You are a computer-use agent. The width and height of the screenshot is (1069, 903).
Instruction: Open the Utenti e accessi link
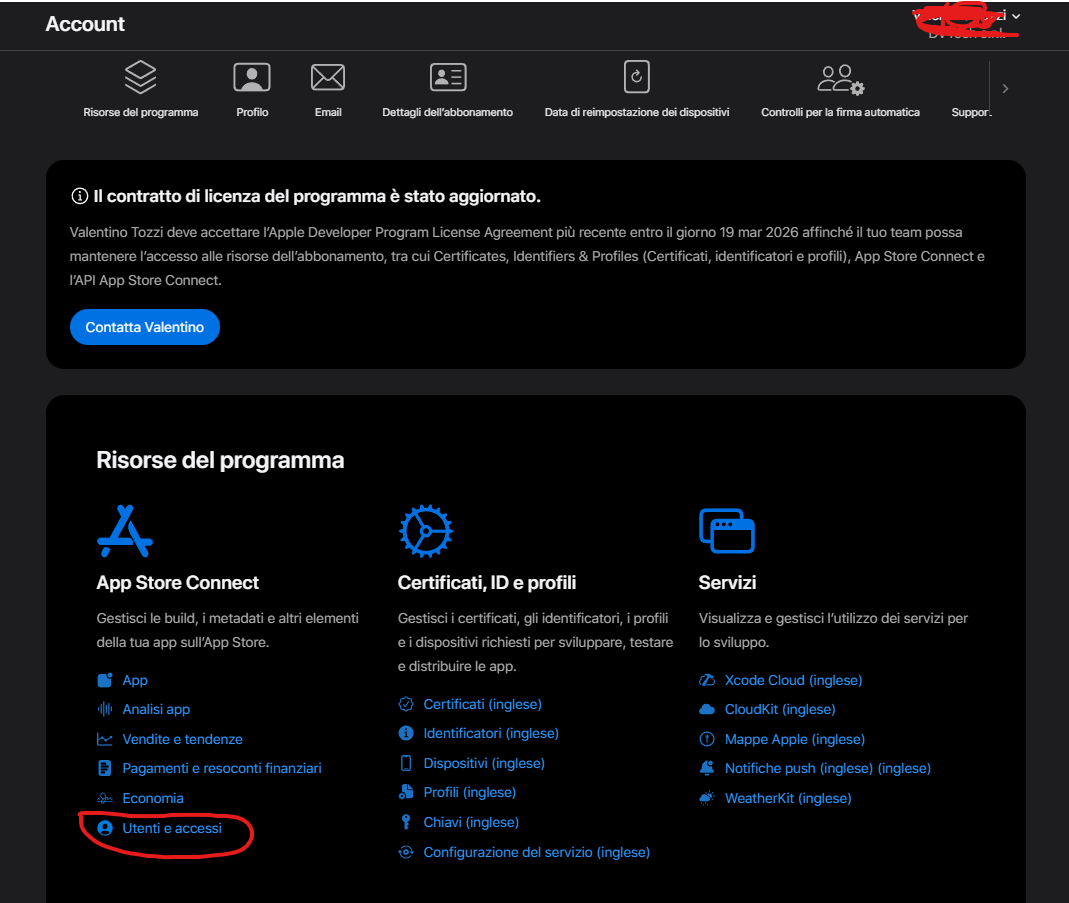pyautogui.click(x=172, y=828)
